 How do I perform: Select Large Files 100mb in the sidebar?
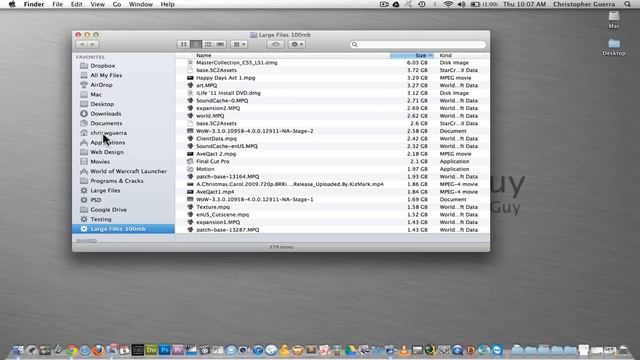[124, 229]
